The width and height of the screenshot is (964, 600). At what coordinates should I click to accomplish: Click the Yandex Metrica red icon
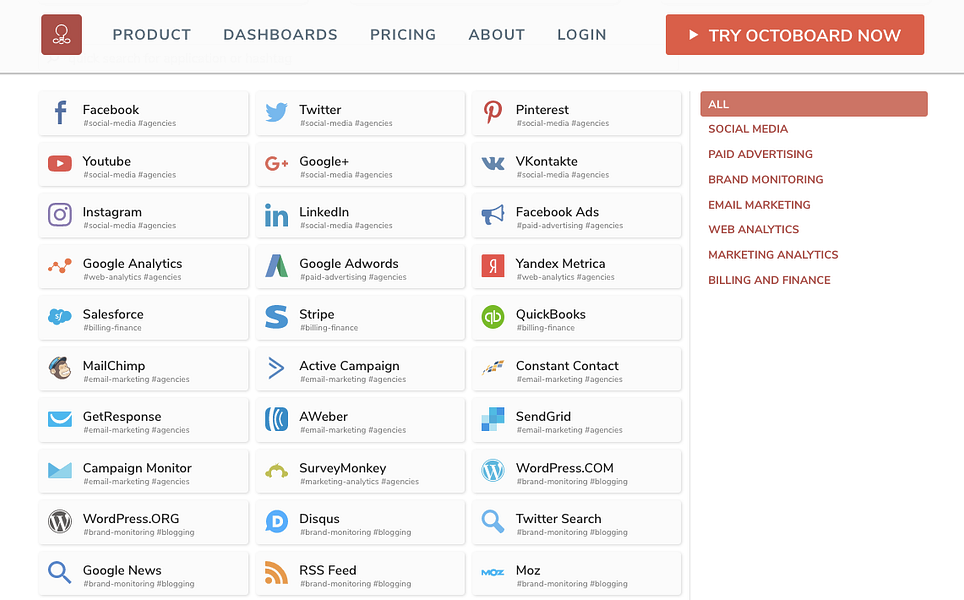(493, 266)
